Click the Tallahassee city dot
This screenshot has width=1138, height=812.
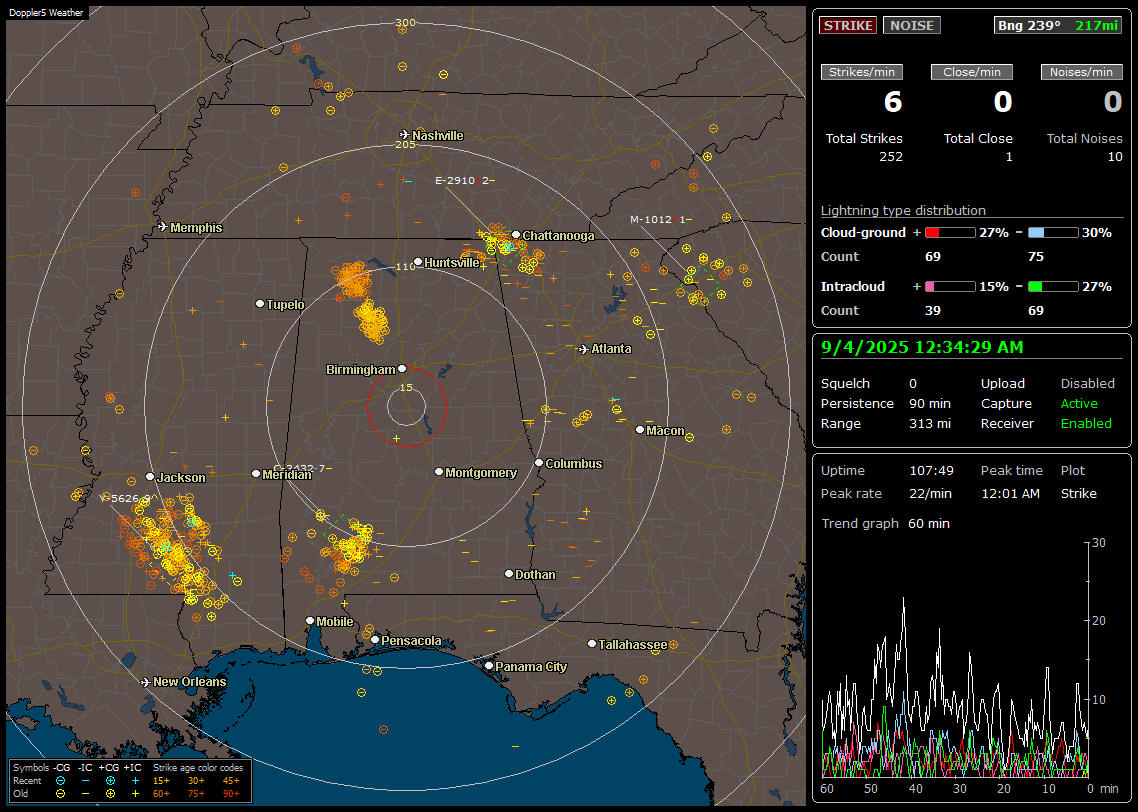tap(592, 644)
